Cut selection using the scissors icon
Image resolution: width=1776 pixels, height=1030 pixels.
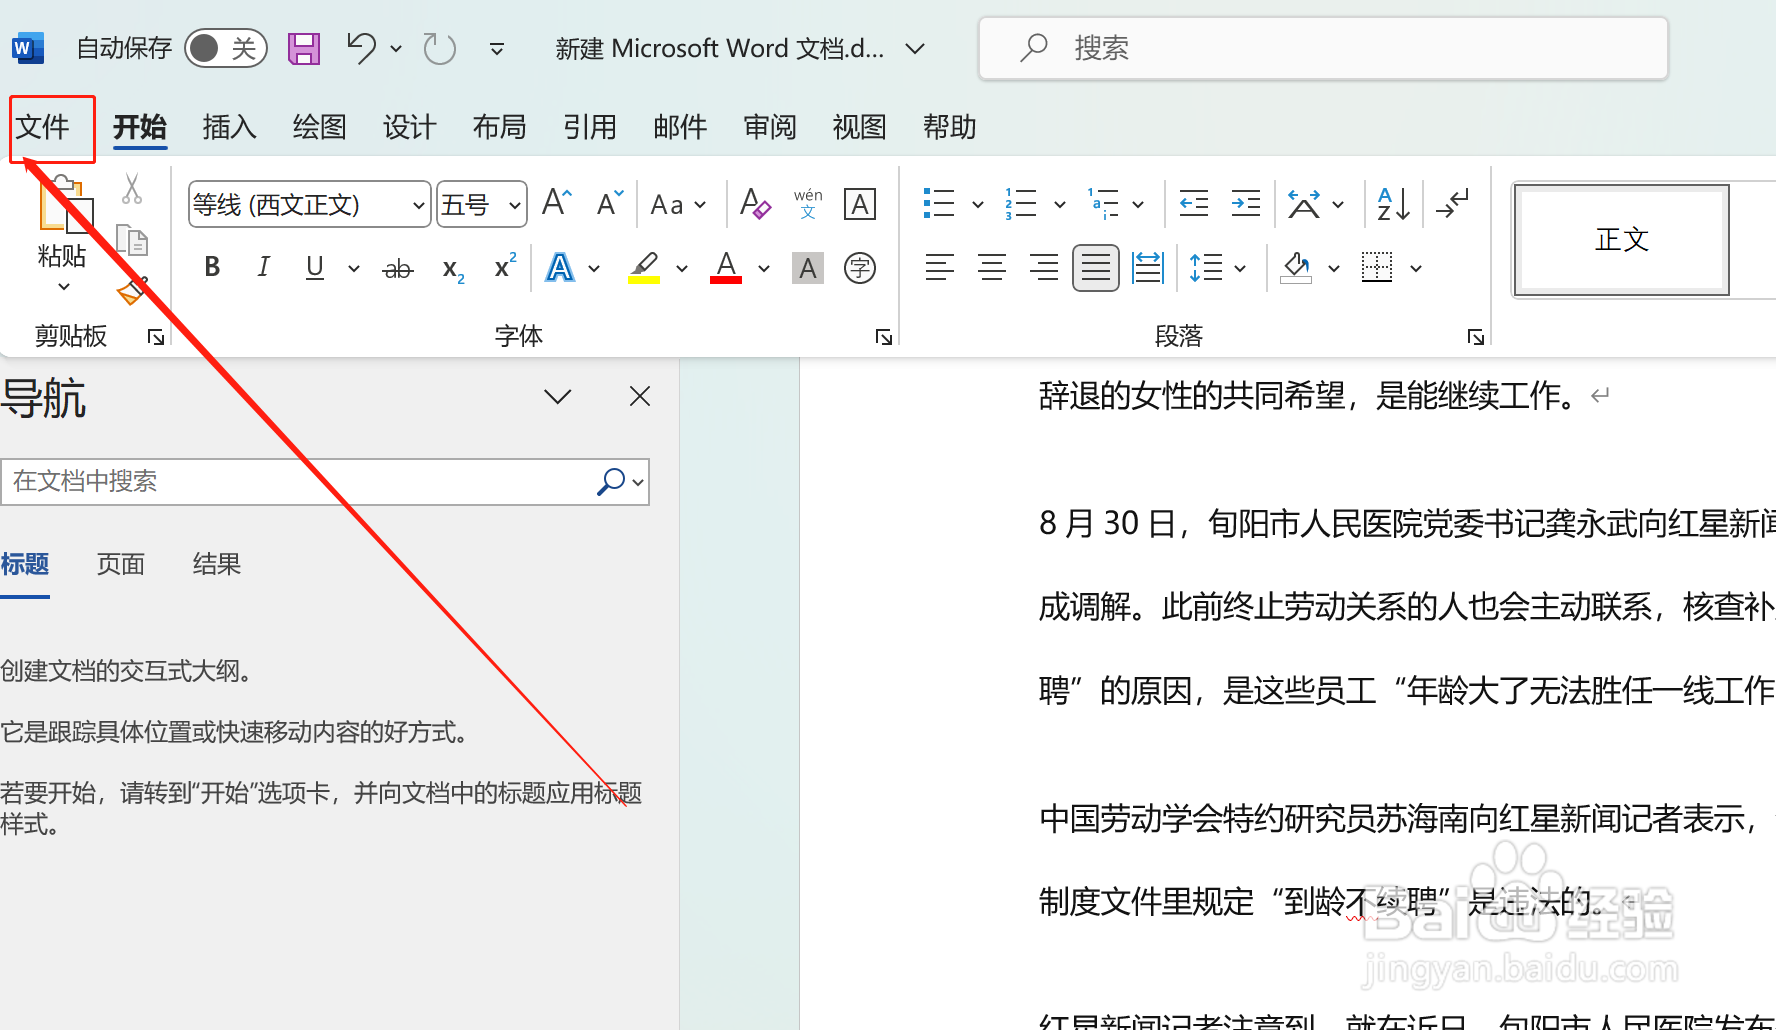(x=131, y=188)
